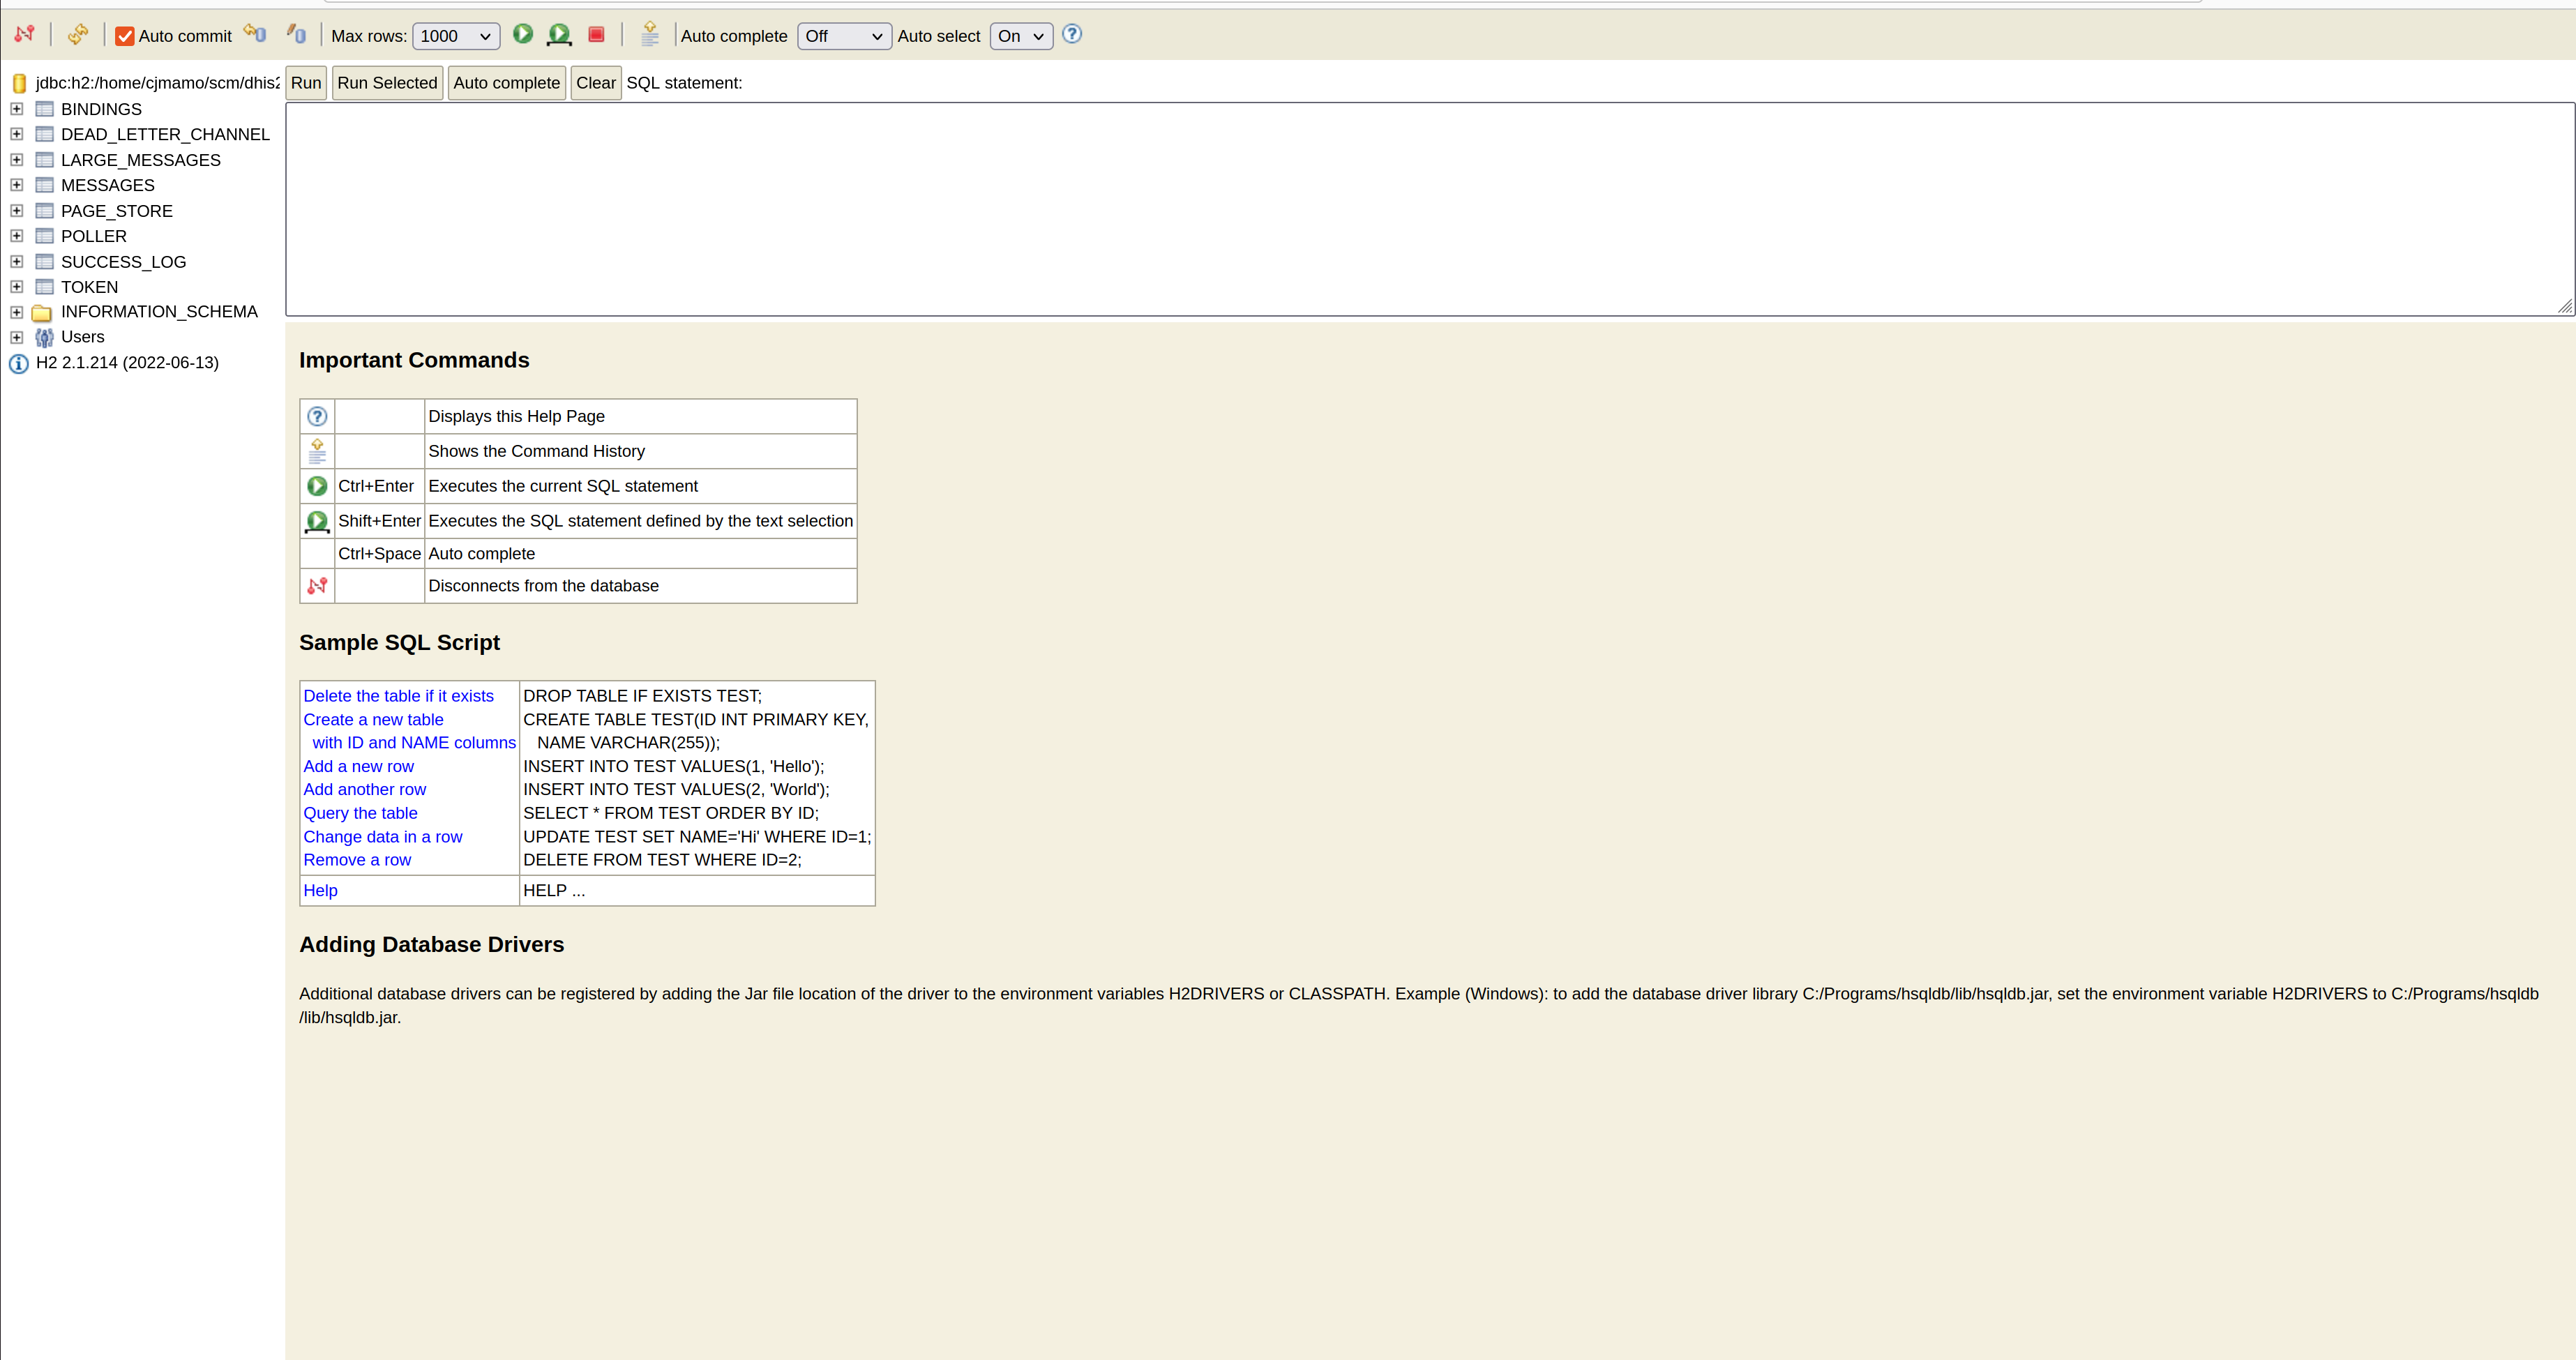Select the MESSAGES table in sidebar
Image resolution: width=2576 pixels, height=1360 pixels.
(107, 184)
